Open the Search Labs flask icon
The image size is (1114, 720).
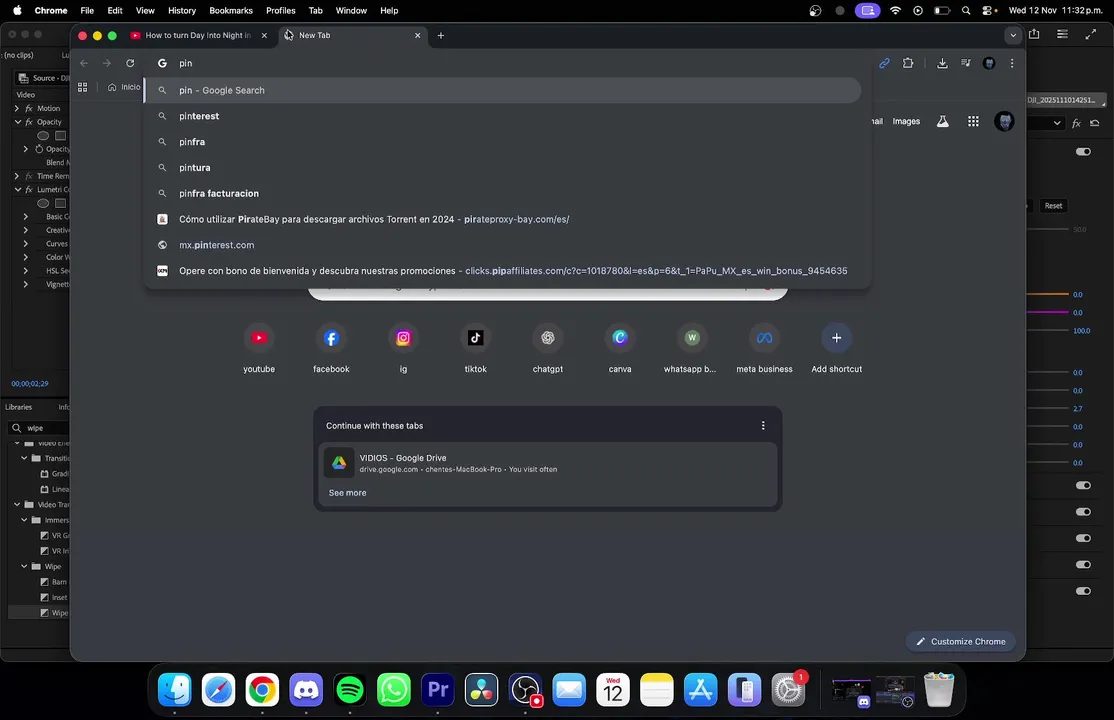click(943, 122)
